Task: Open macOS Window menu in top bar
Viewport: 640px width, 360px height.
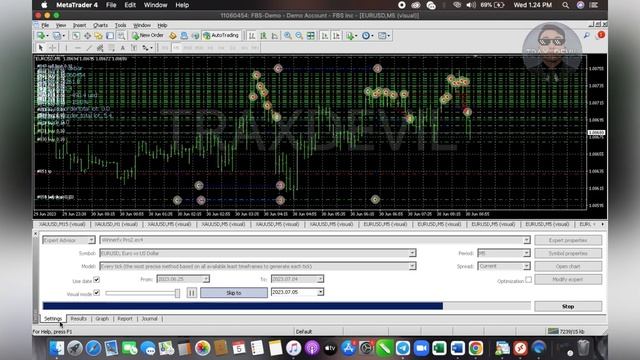Action: (155, 5)
